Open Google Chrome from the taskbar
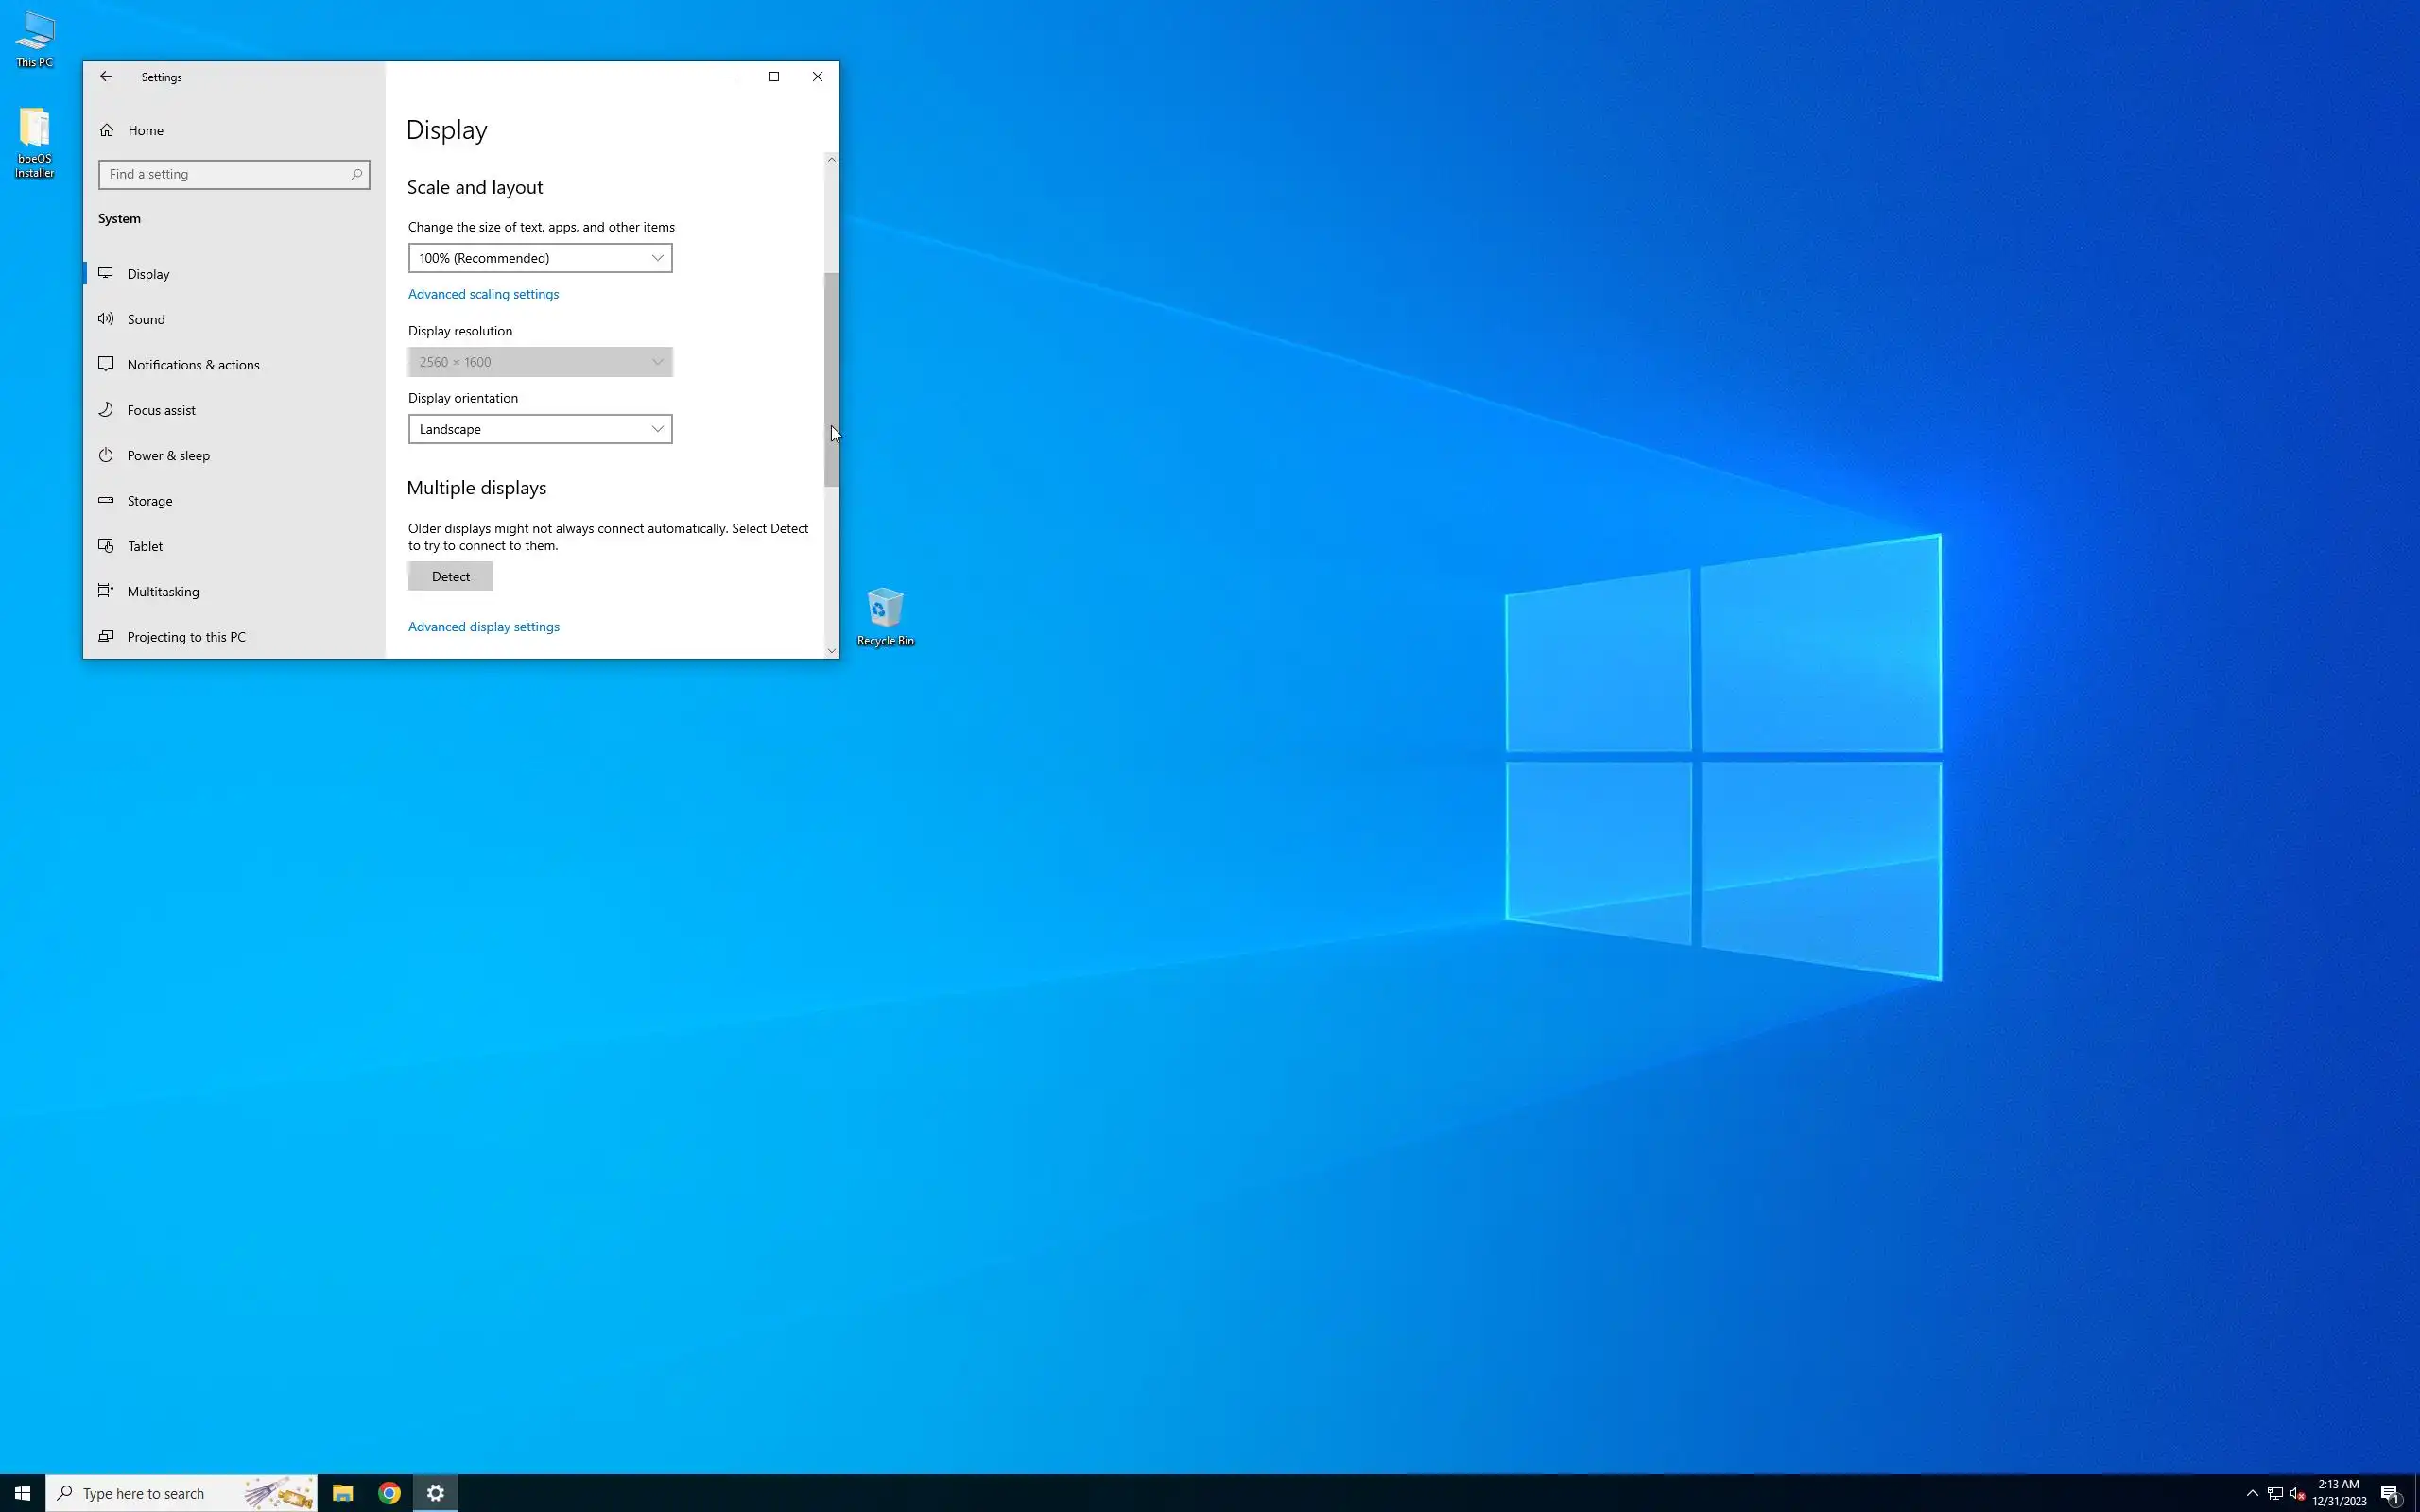The width and height of the screenshot is (2420, 1512). pyautogui.click(x=389, y=1493)
